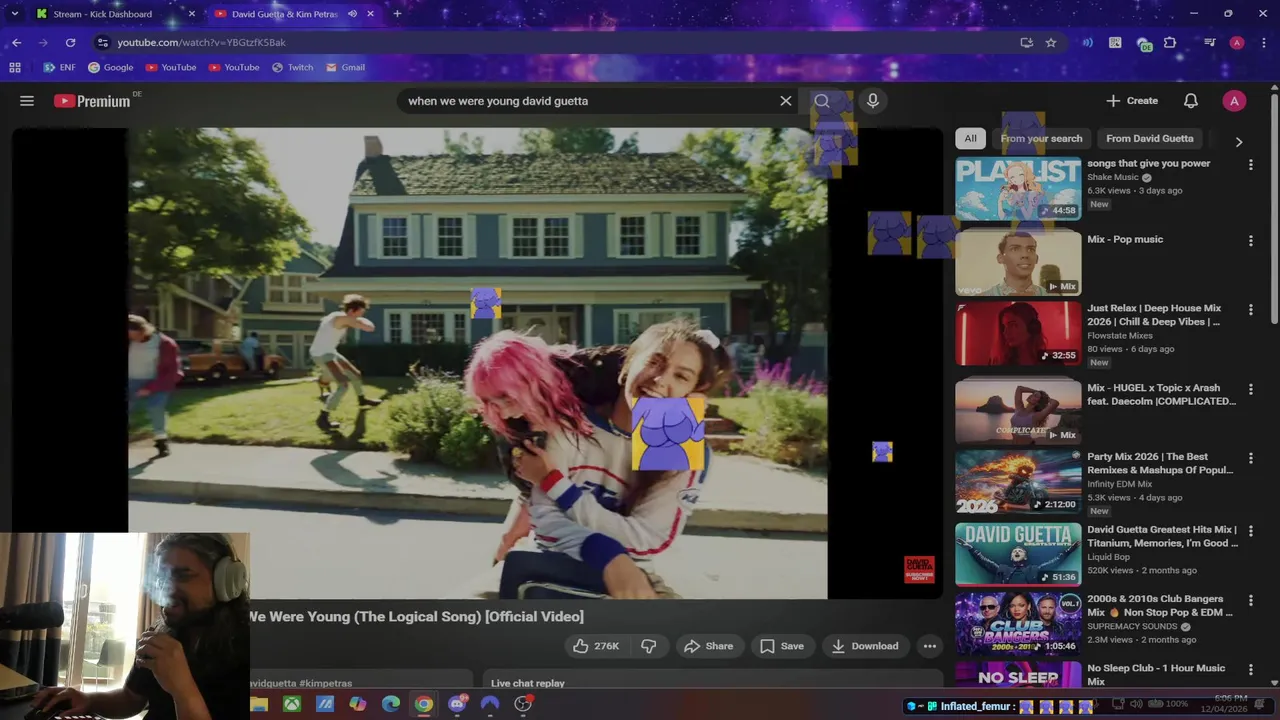Open Chrome extensions puzzle icon
This screenshot has width=1280, height=720.
(x=1170, y=43)
